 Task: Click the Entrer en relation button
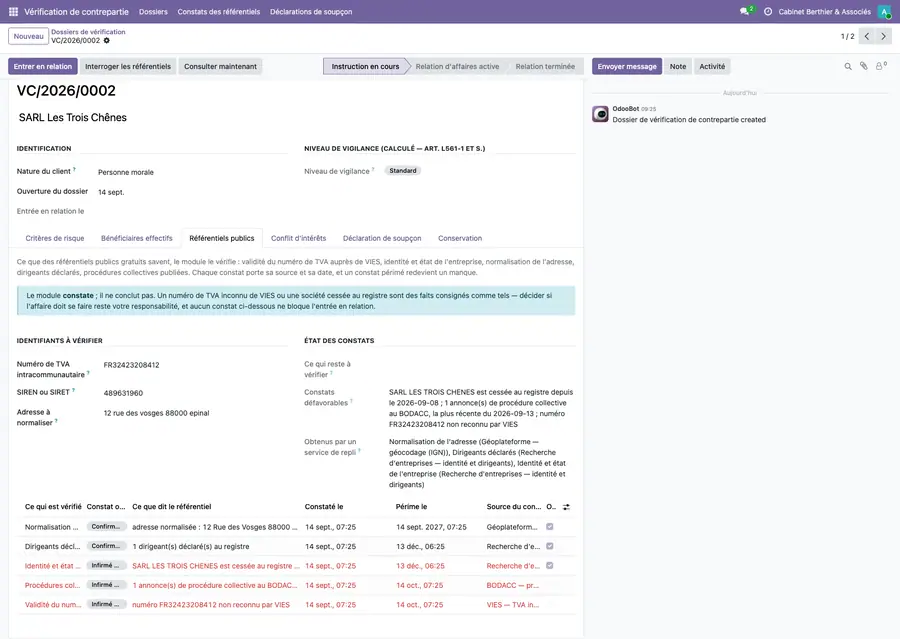click(42, 67)
